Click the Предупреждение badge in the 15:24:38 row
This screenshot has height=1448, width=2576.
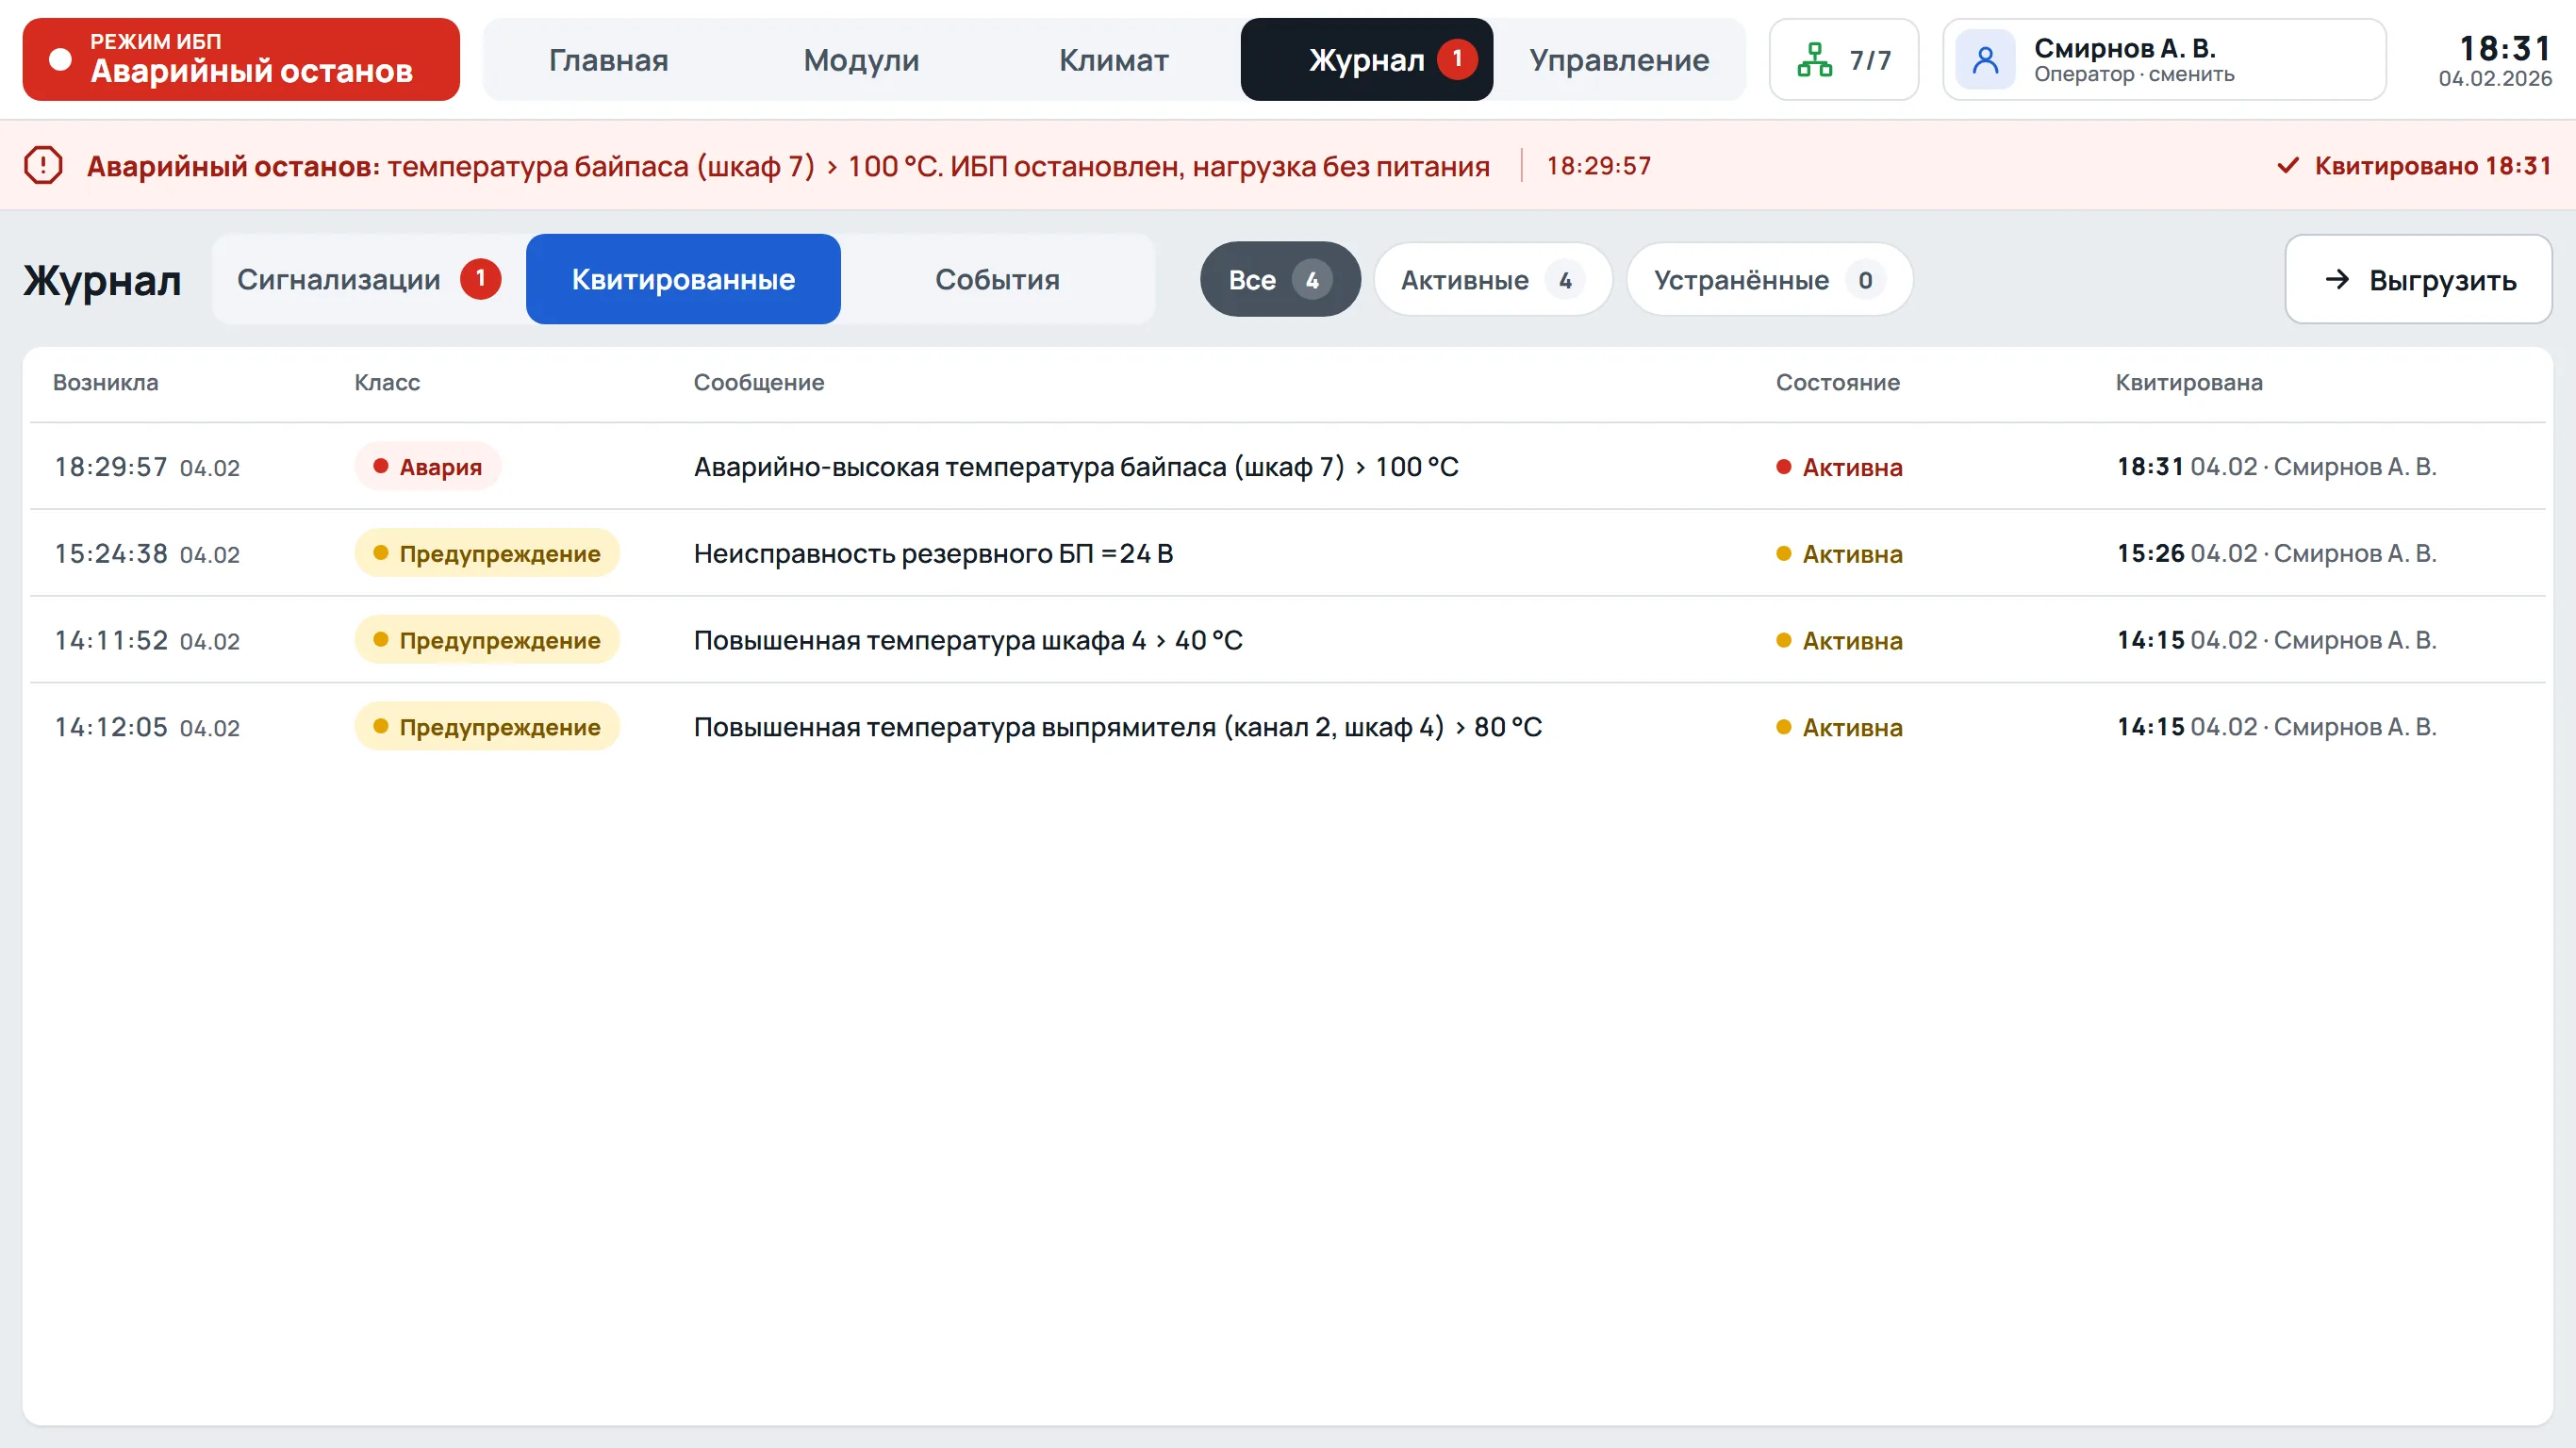pos(486,553)
